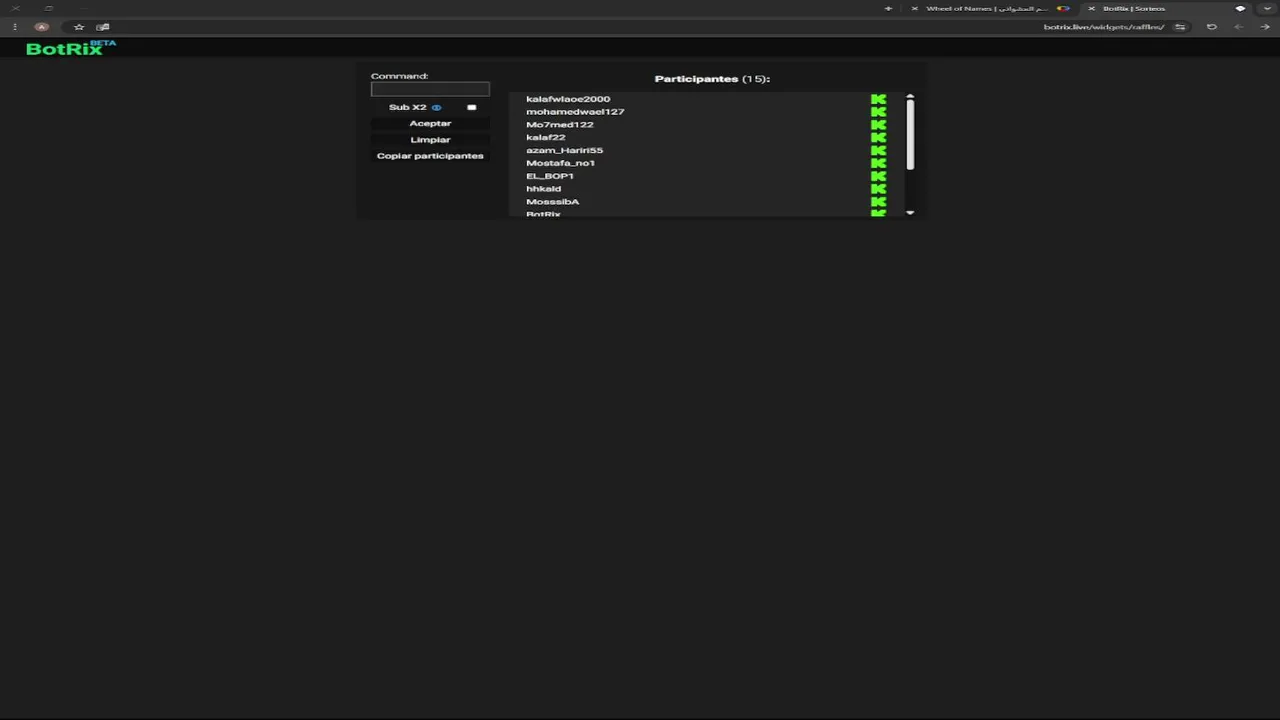Select participant azam_Hariri55

pos(565,150)
